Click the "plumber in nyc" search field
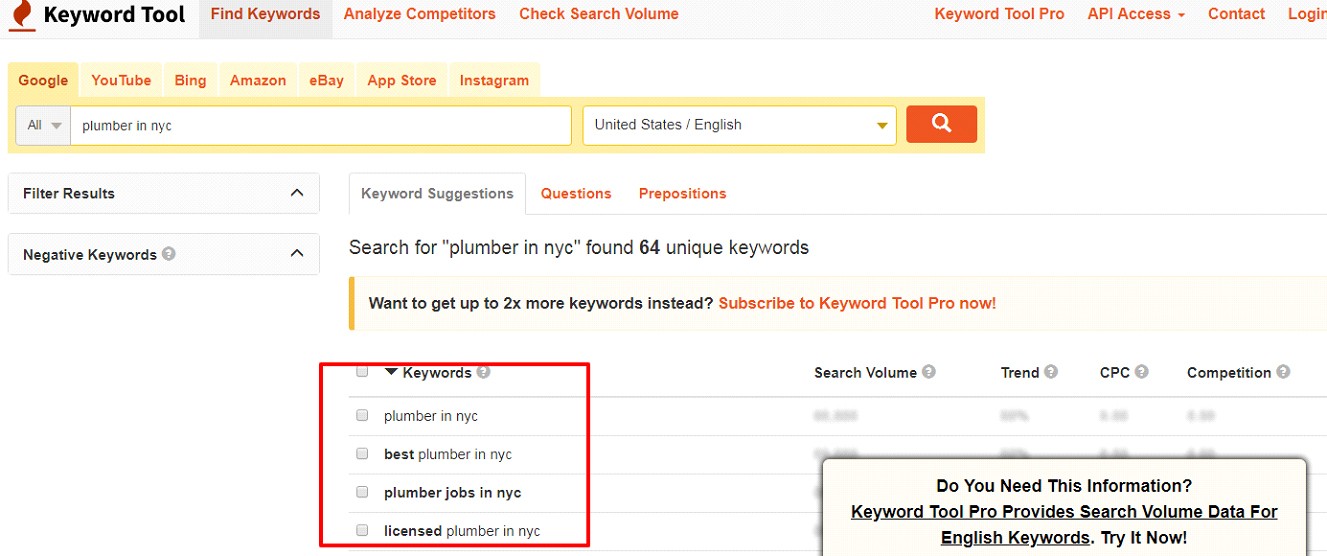This screenshot has height=556, width=1327. tap(320, 126)
